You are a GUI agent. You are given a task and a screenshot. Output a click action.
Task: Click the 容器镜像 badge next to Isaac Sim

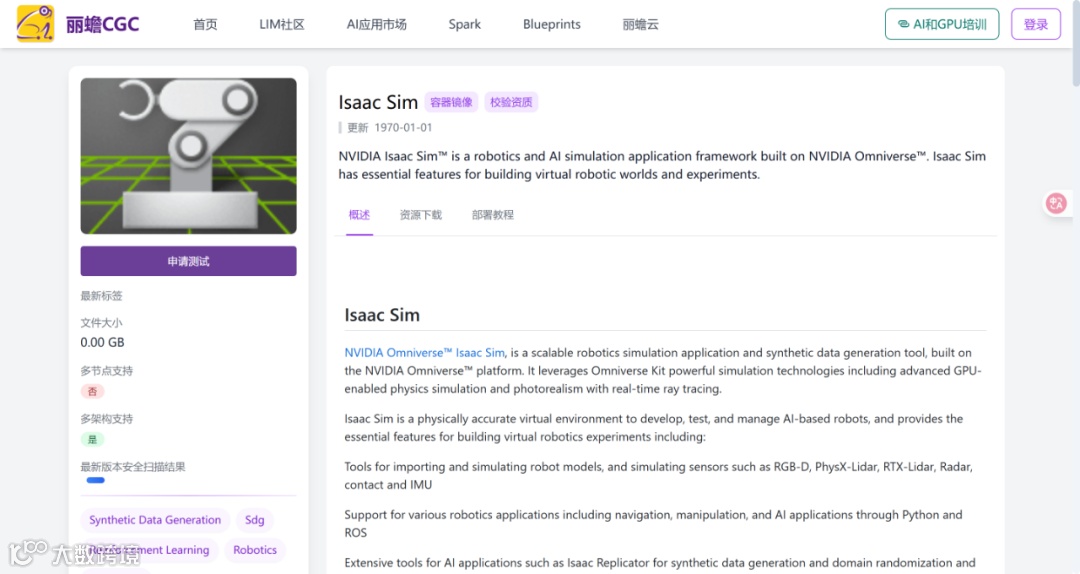(x=451, y=103)
